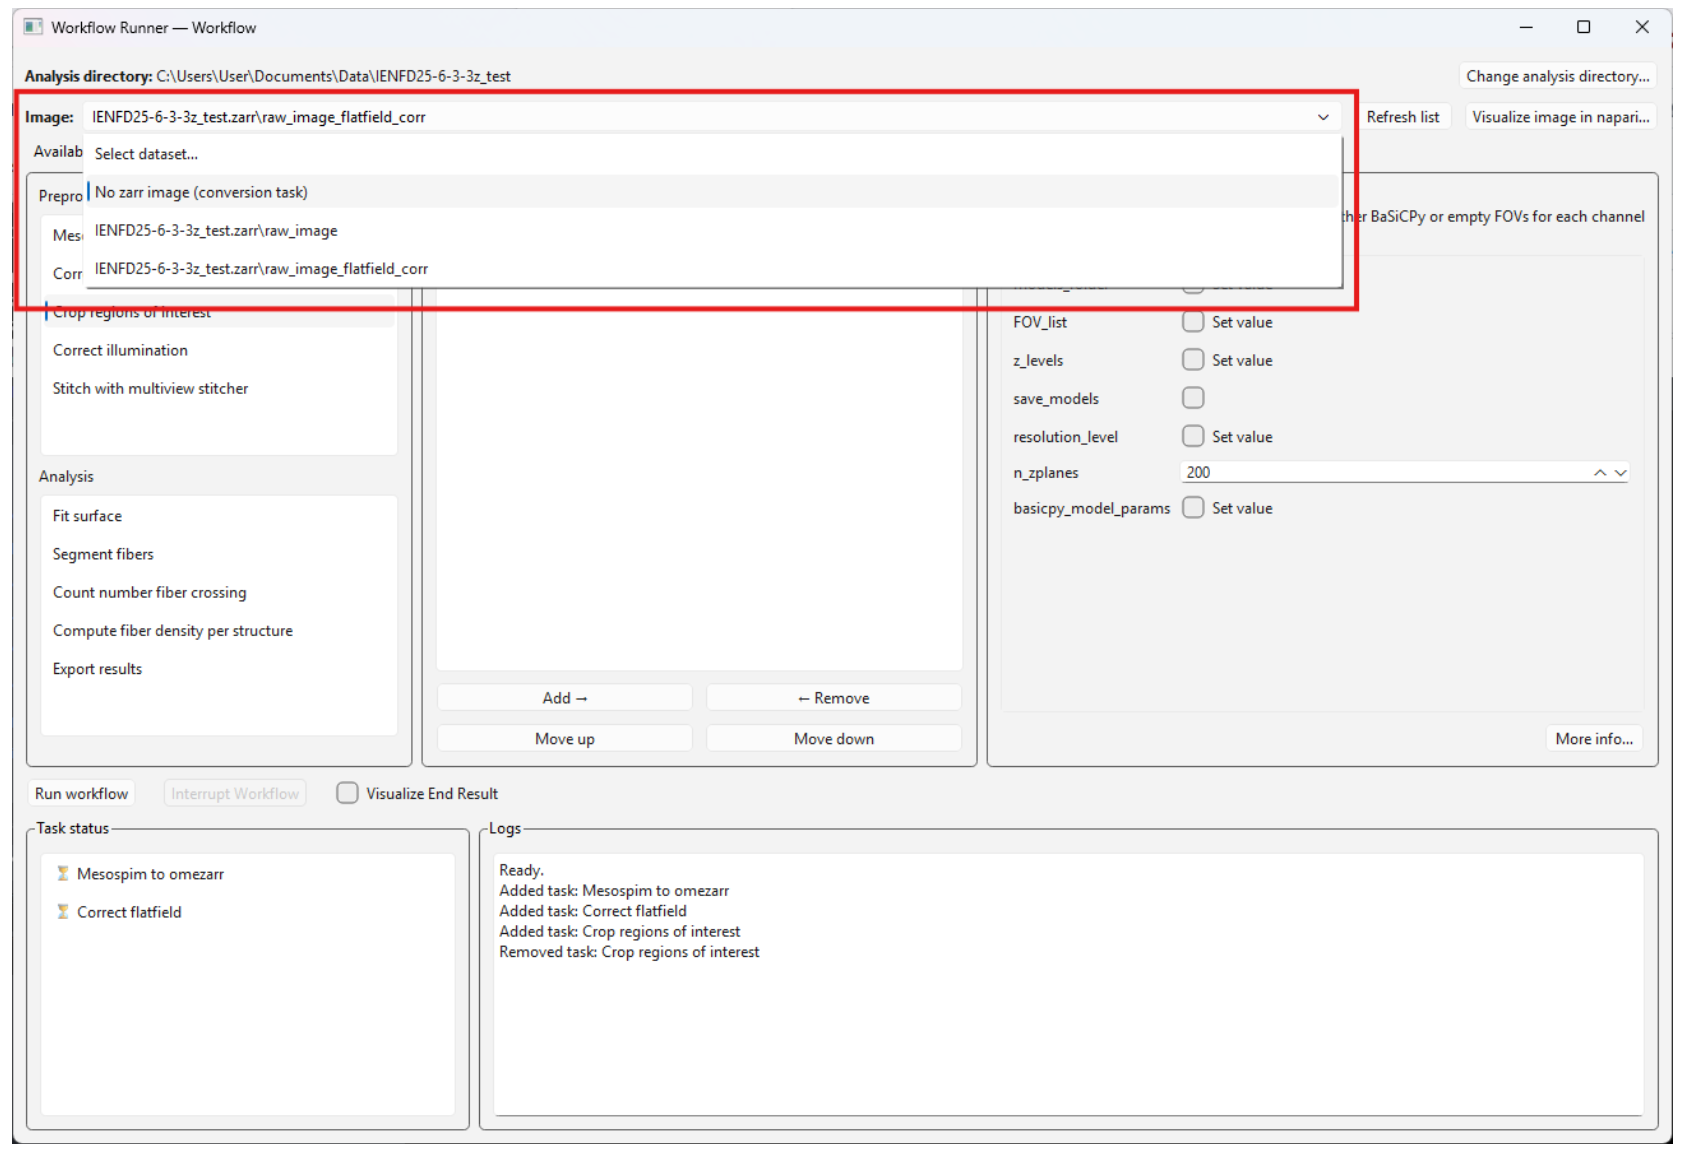1688x1160 pixels.
Task: Toggle the save_models checkbox
Action: 1192,397
